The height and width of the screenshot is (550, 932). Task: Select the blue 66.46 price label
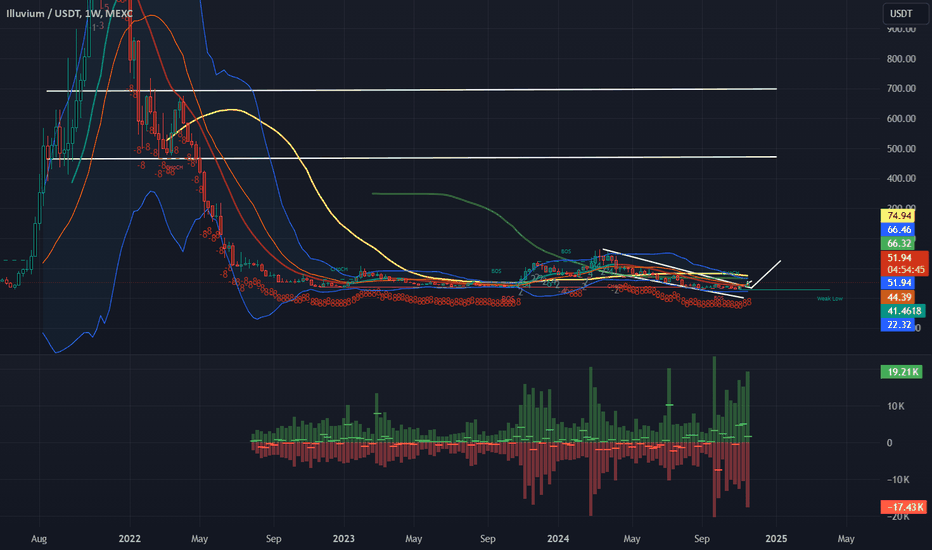[x=898, y=230]
